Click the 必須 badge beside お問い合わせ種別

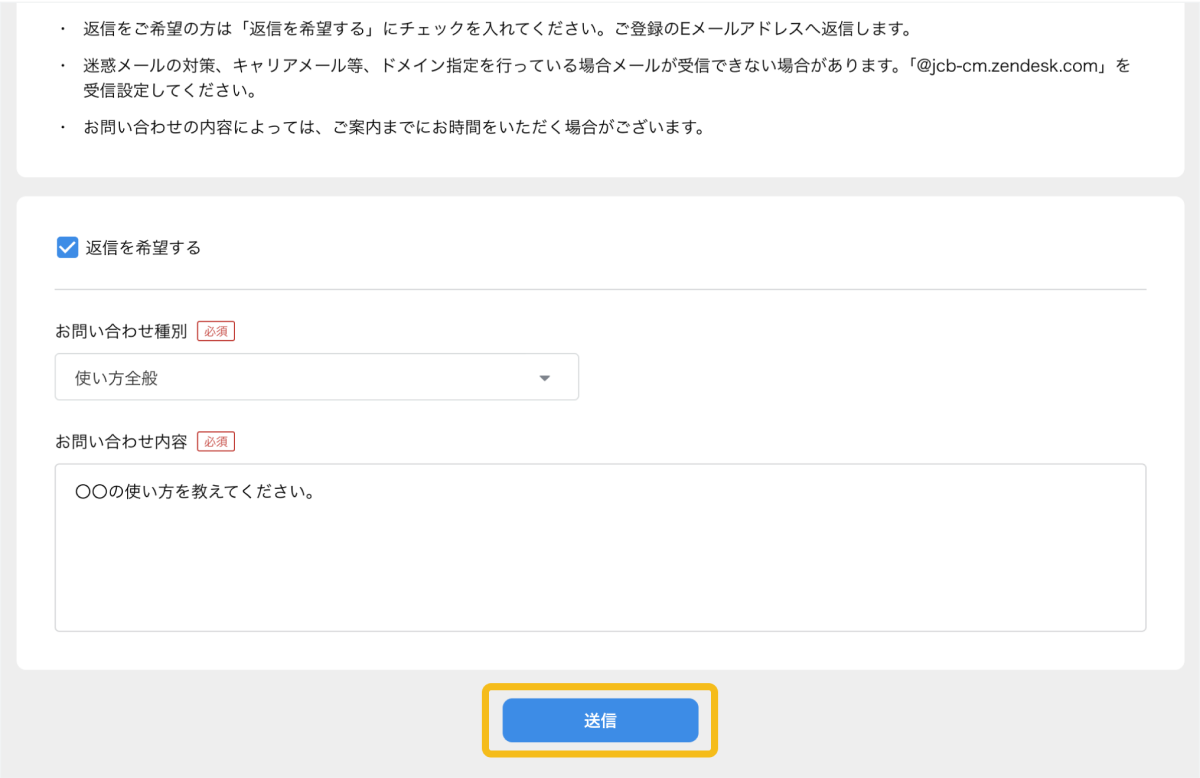(216, 330)
